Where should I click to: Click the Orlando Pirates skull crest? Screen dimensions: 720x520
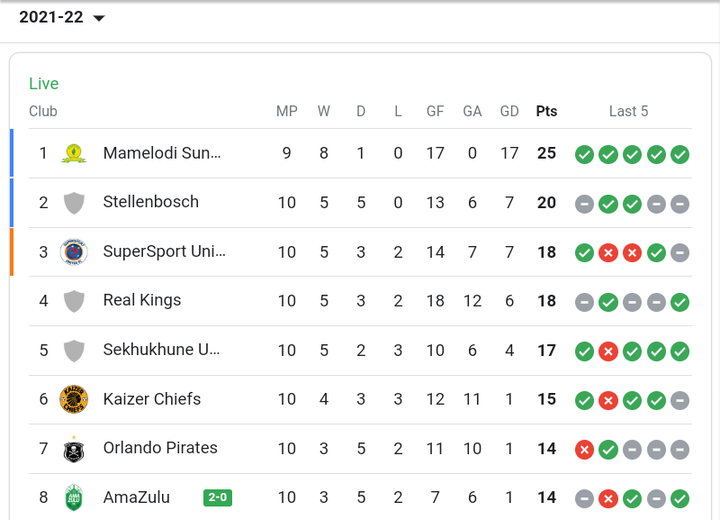(74, 449)
